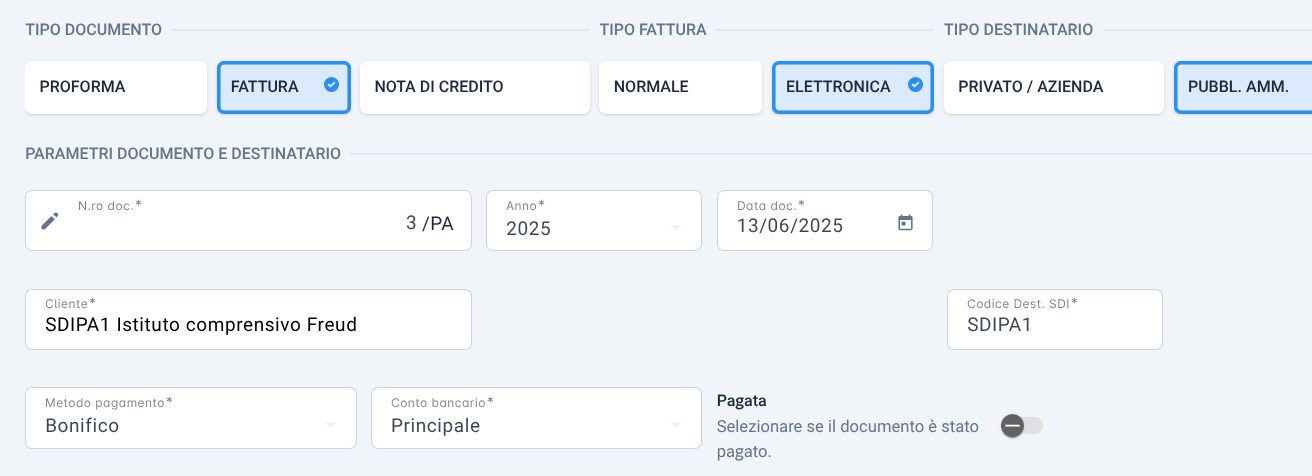Click the pencil edit icon beside N.ro doc.
Viewport: 1312px width, 476px height.
[50, 221]
